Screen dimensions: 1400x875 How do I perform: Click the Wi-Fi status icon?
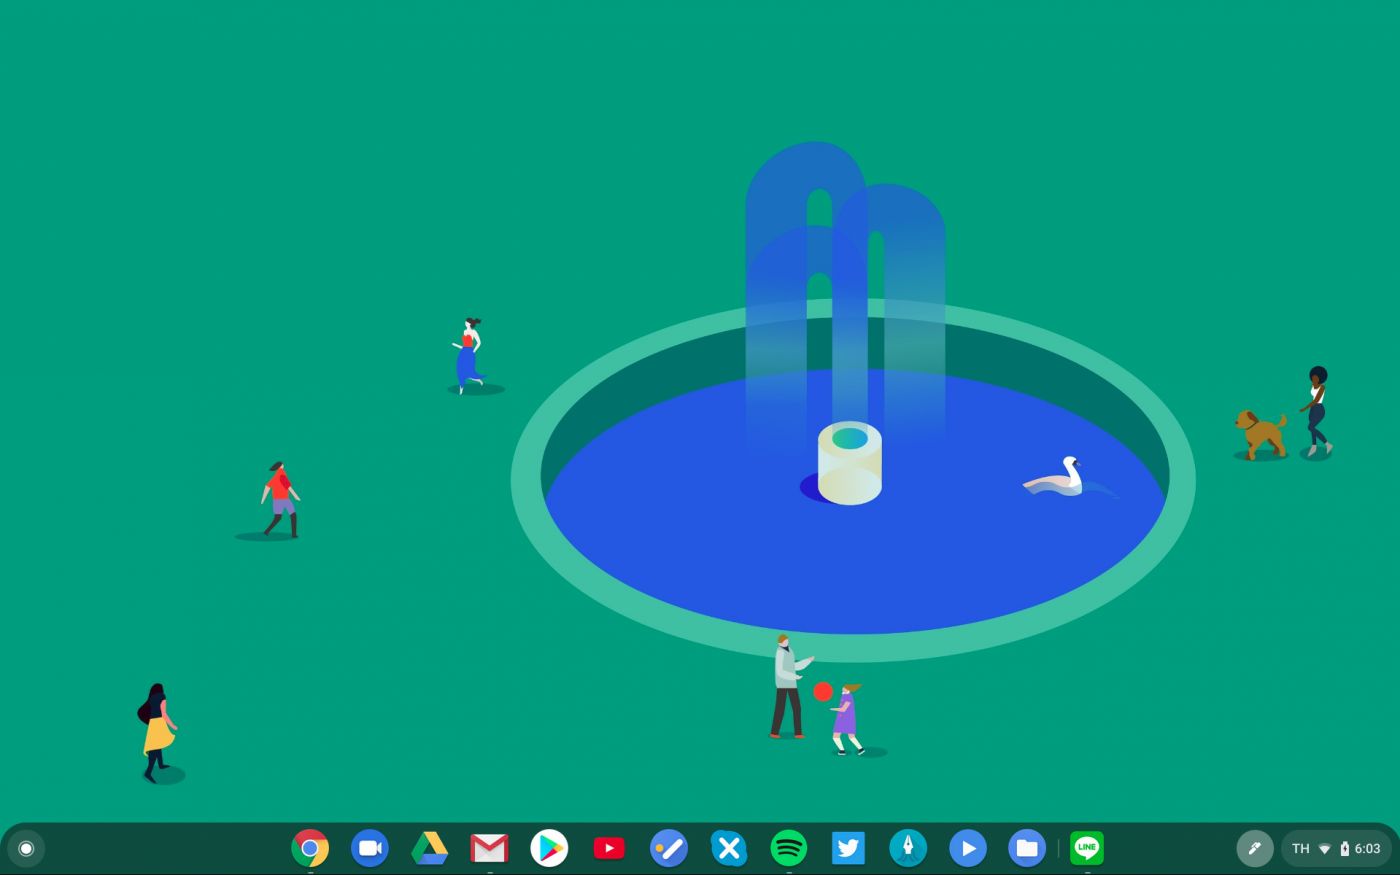[1324, 848]
